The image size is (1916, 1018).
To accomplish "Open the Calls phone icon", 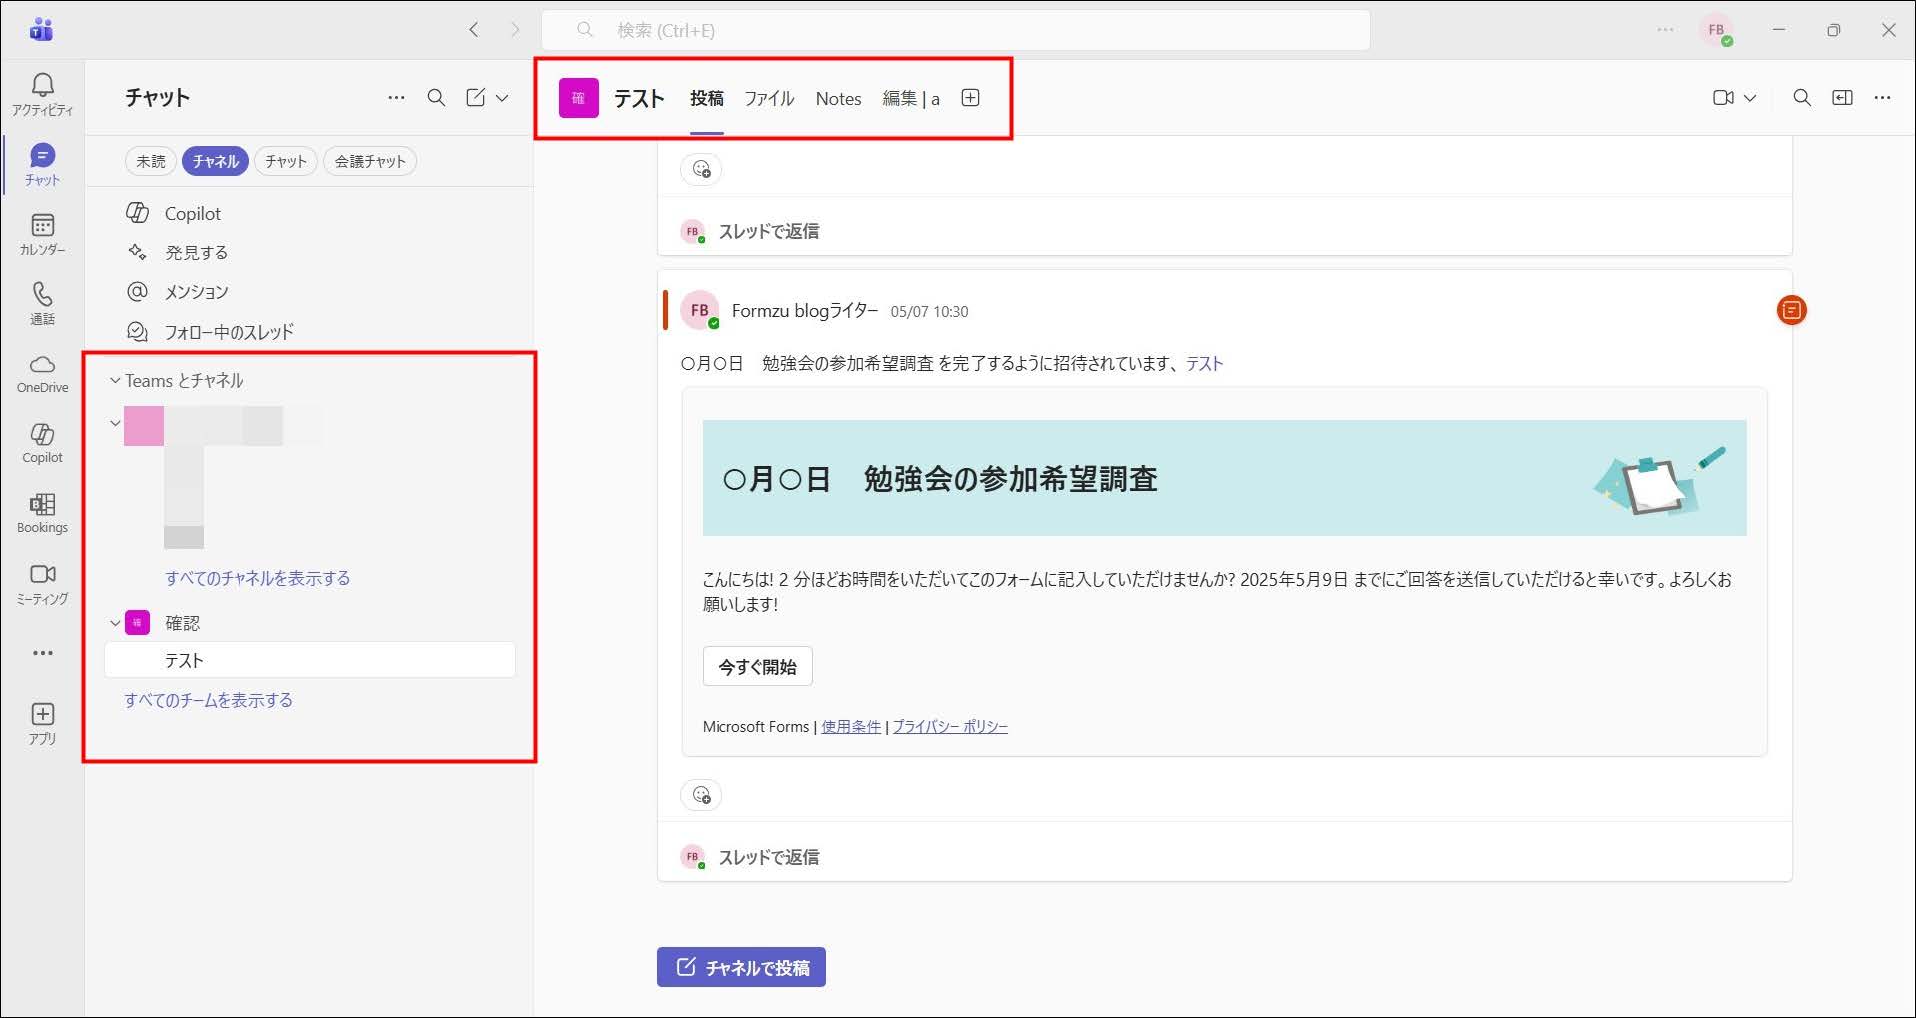I will click(42, 295).
